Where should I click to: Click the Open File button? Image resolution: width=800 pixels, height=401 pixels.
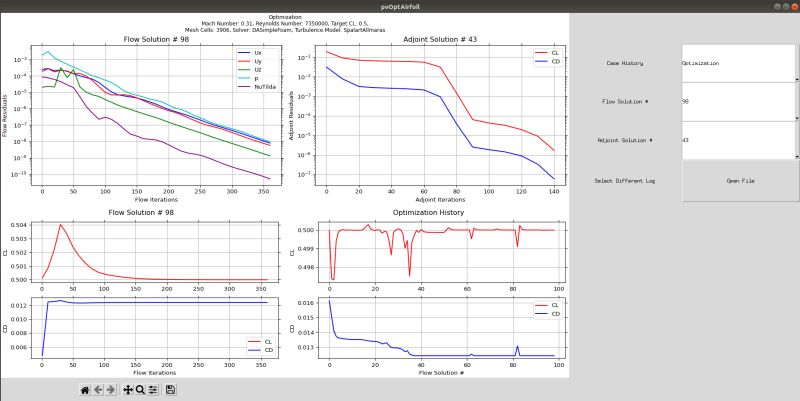tap(741, 181)
